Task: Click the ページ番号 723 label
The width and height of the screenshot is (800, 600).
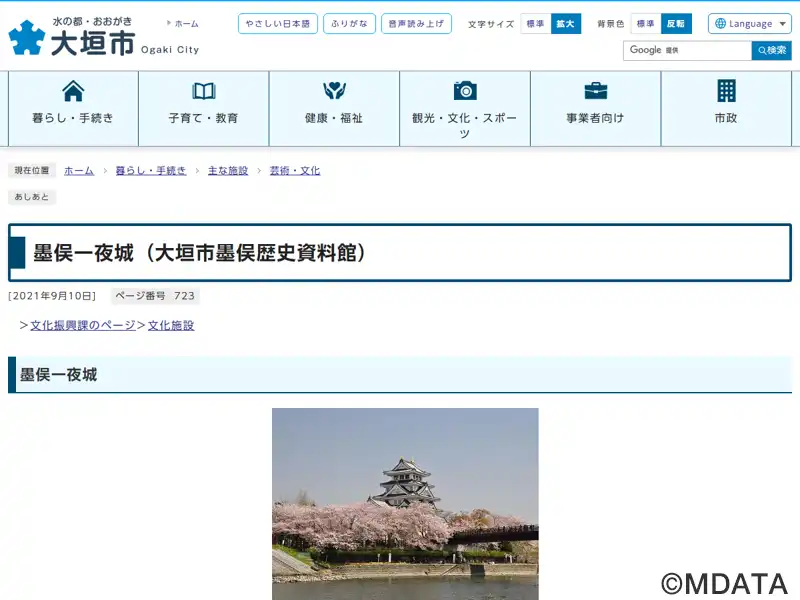Action: tap(155, 296)
